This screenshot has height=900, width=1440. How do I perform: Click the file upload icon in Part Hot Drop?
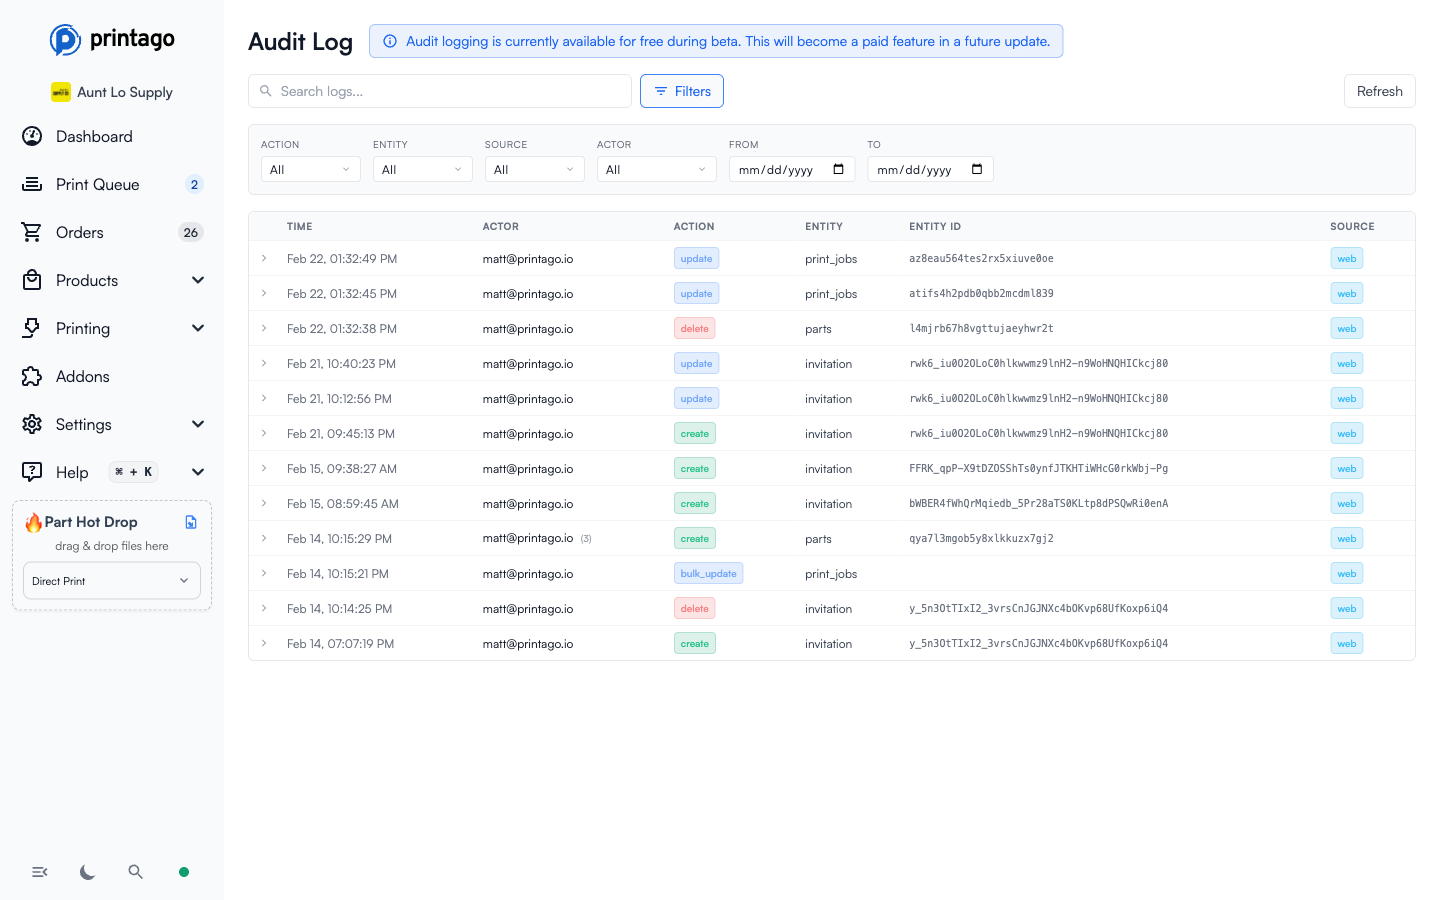point(190,521)
